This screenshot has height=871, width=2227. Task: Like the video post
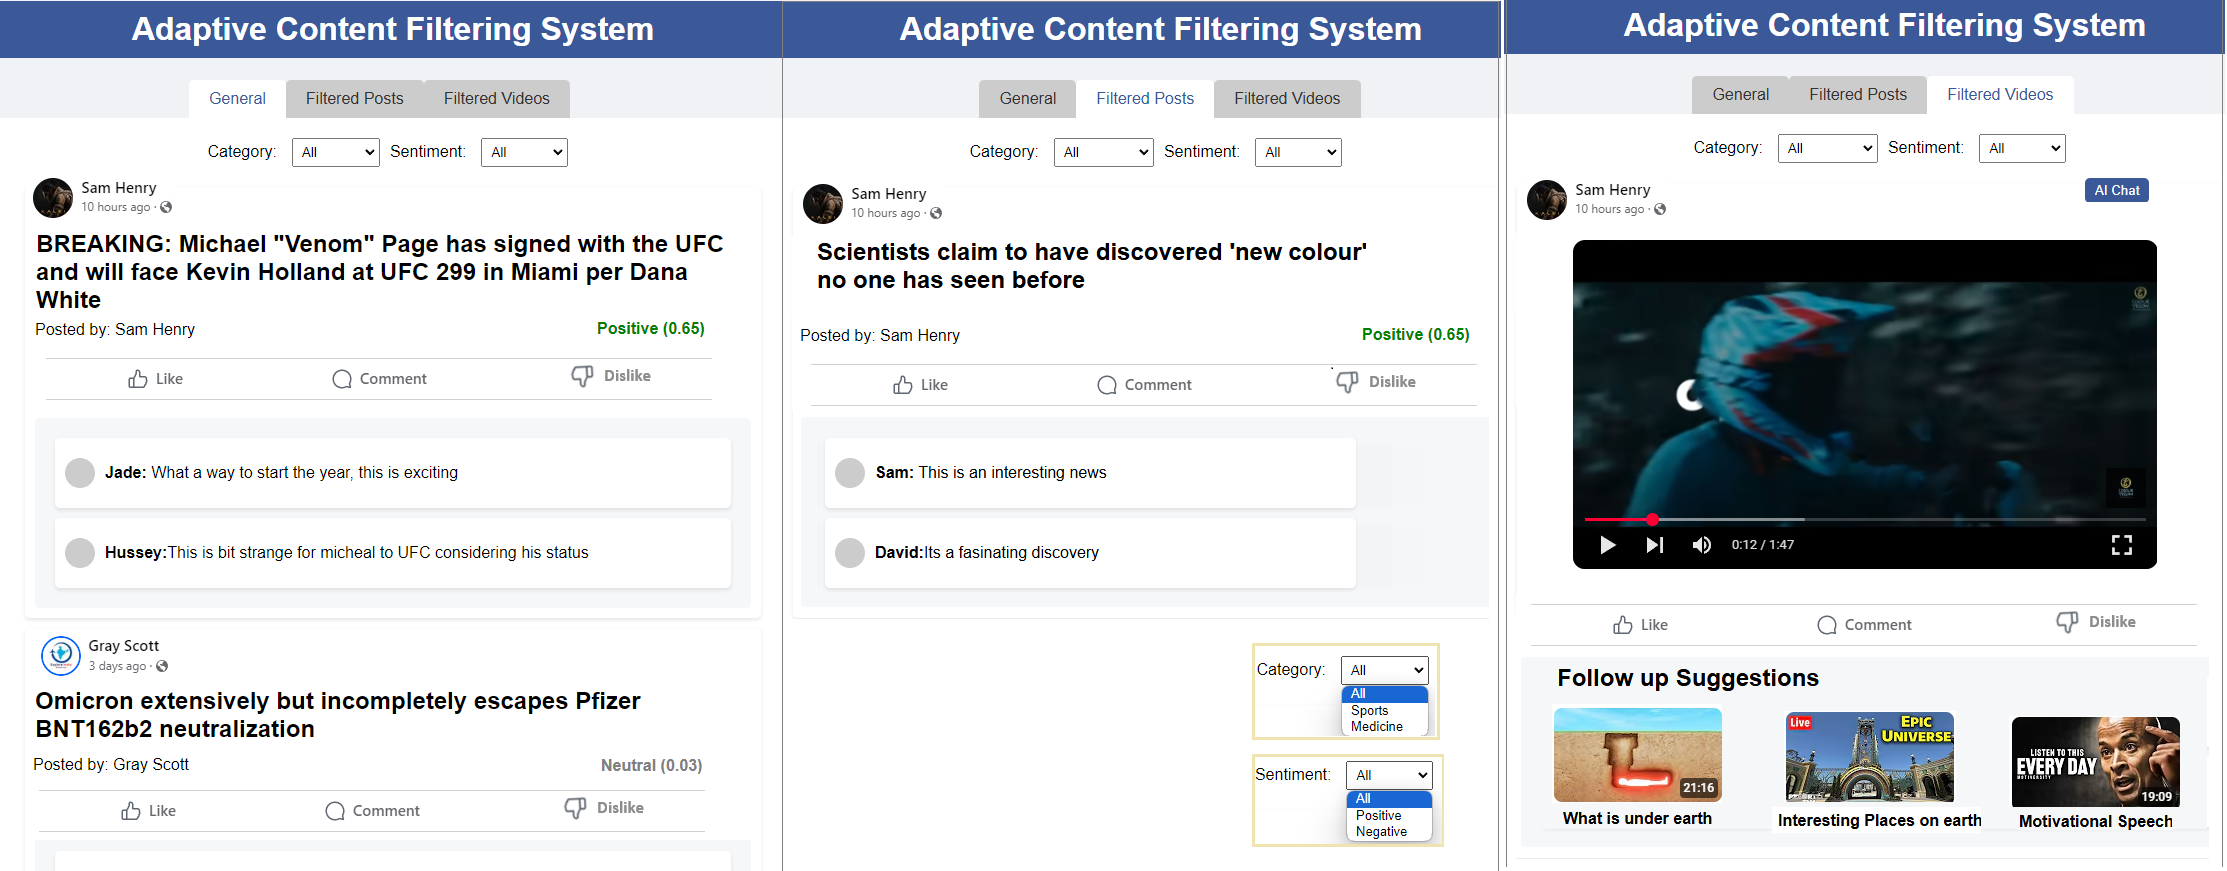tap(1640, 625)
